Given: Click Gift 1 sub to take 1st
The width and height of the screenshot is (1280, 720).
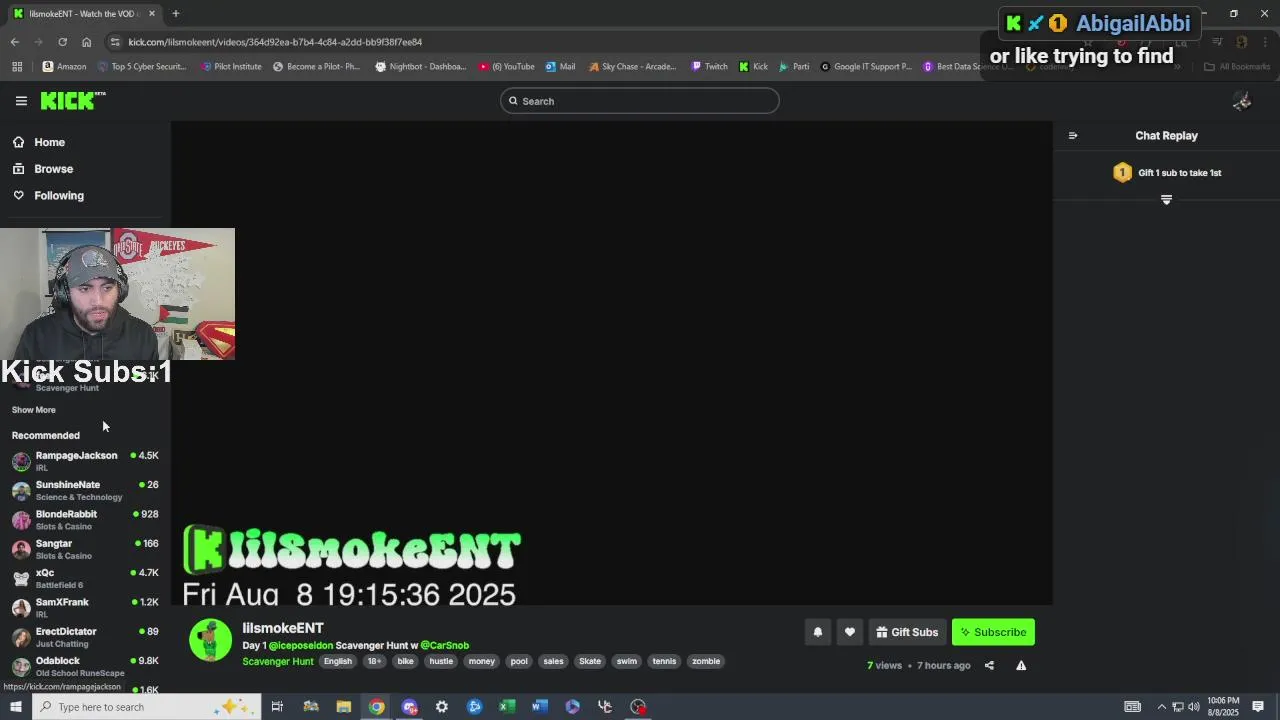Looking at the screenshot, I should pos(1167,173).
